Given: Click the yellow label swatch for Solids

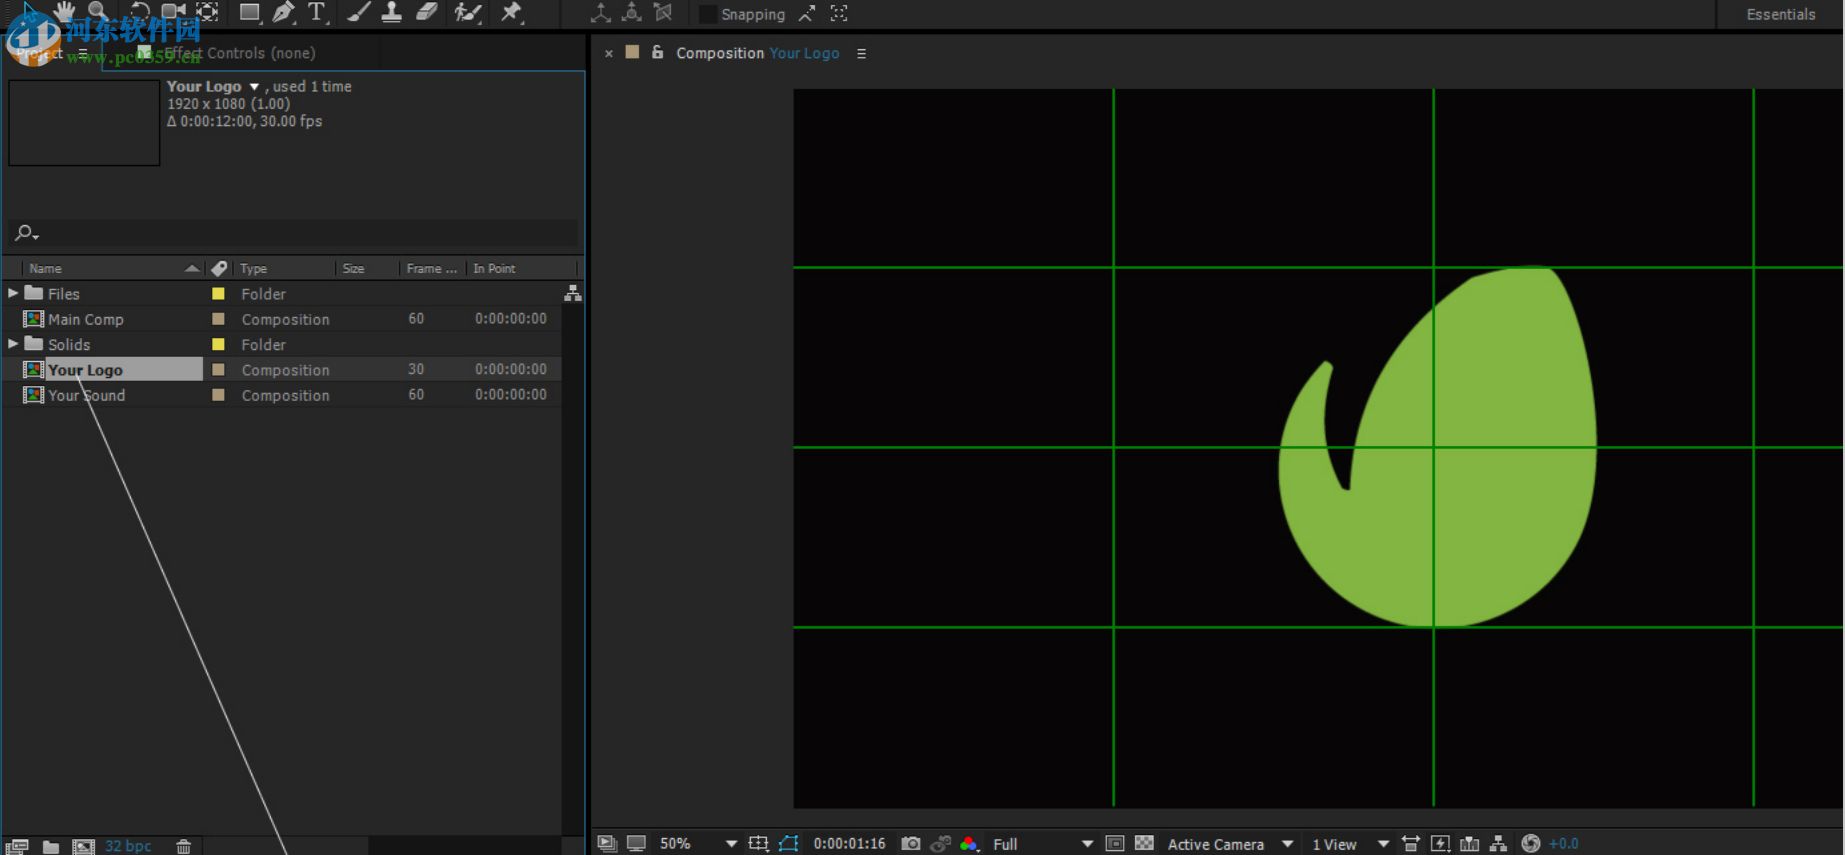Looking at the screenshot, I should pyautogui.click(x=218, y=344).
